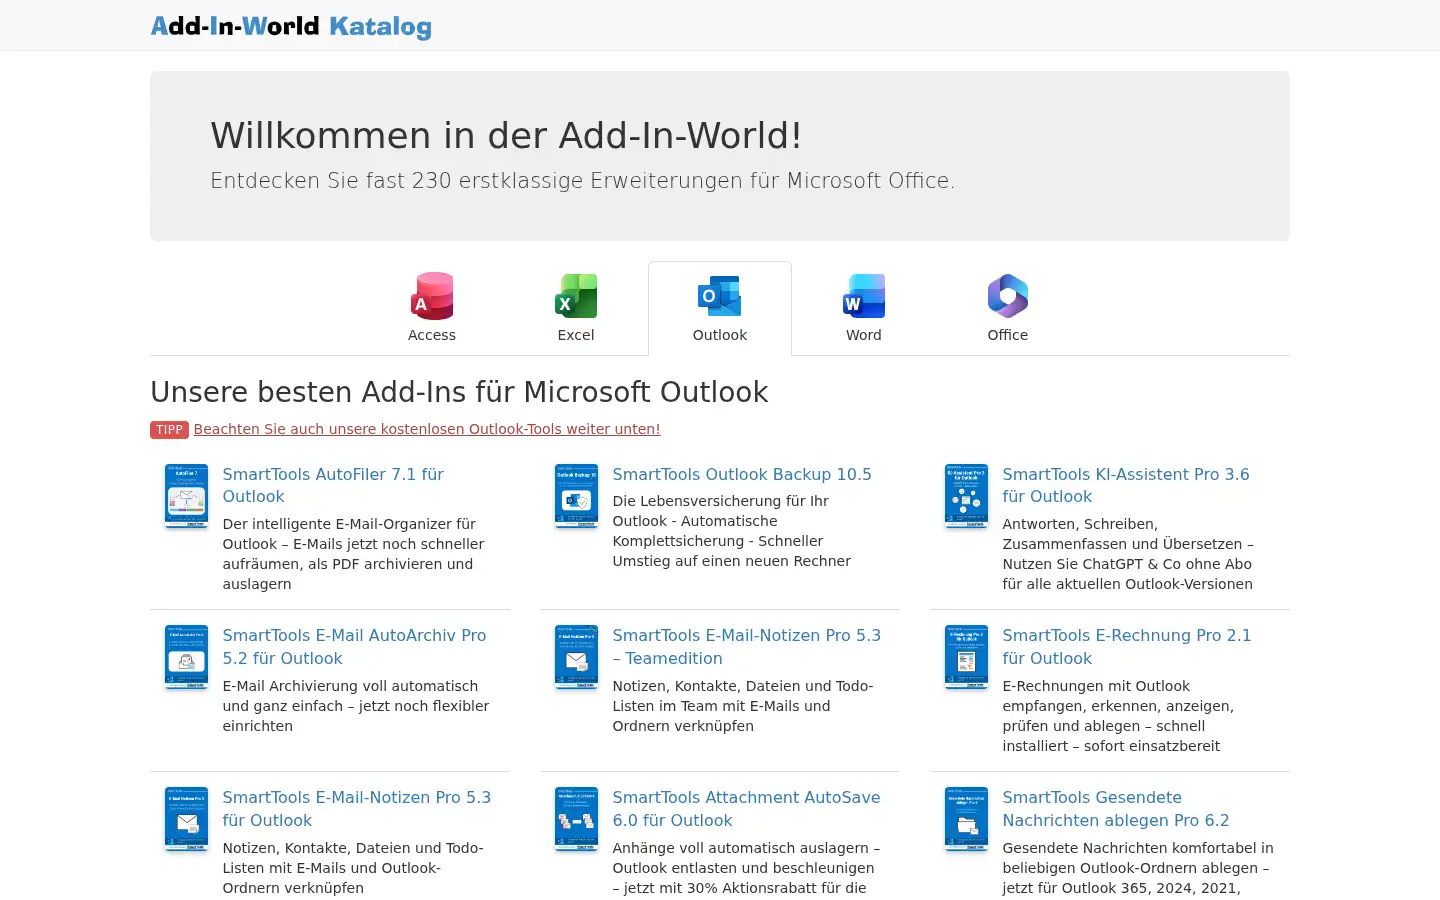The height and width of the screenshot is (900, 1440).
Task: Click 'E-Mail Archivierung voll automatisch' description
Action: point(355,706)
